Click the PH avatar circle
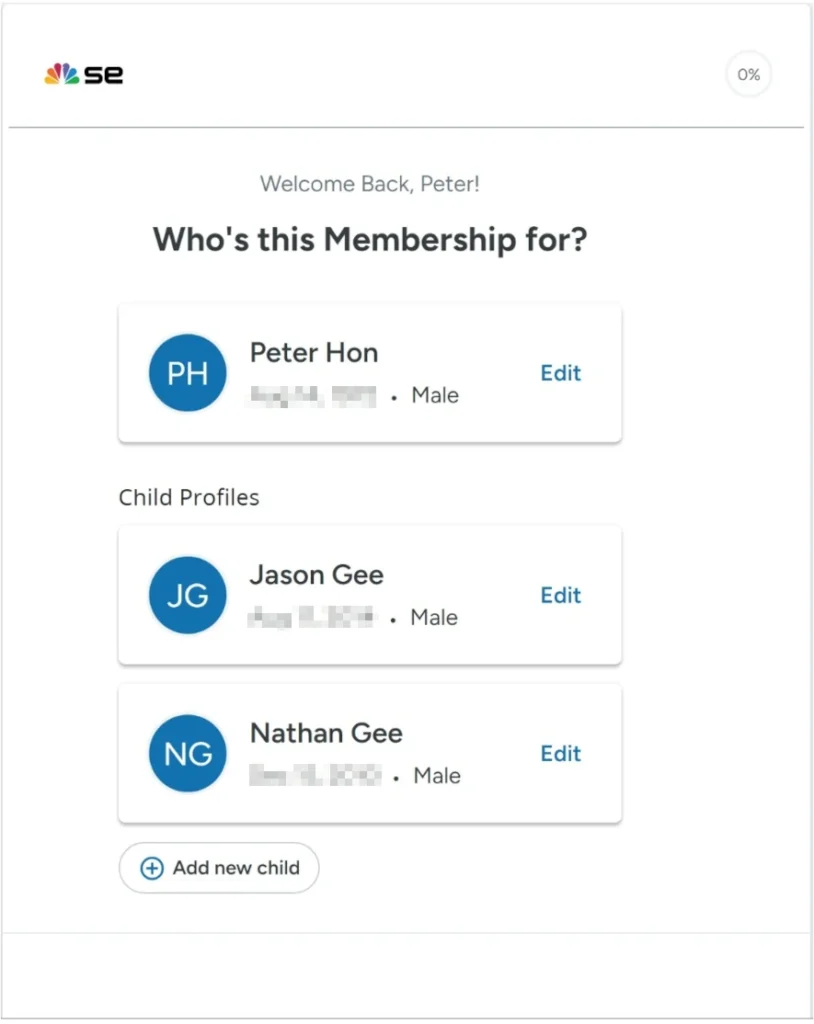This screenshot has height=1024, width=814. tap(187, 373)
